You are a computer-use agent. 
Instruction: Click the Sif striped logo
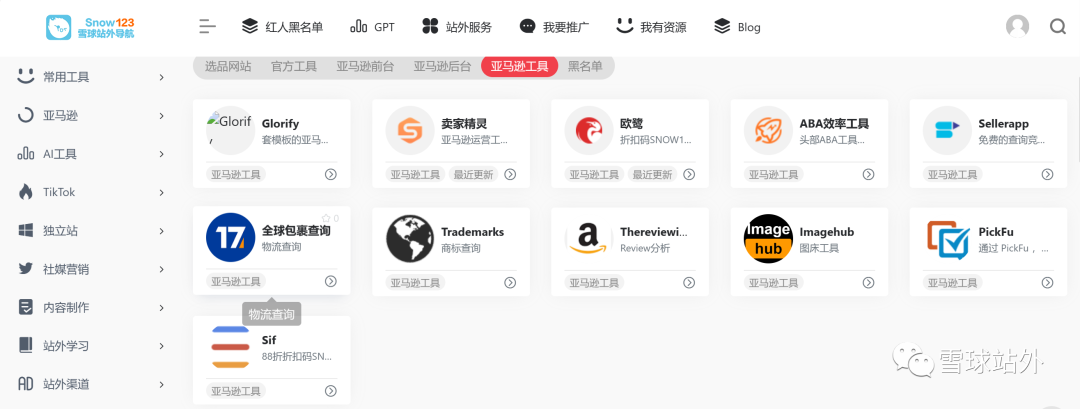[230, 346]
